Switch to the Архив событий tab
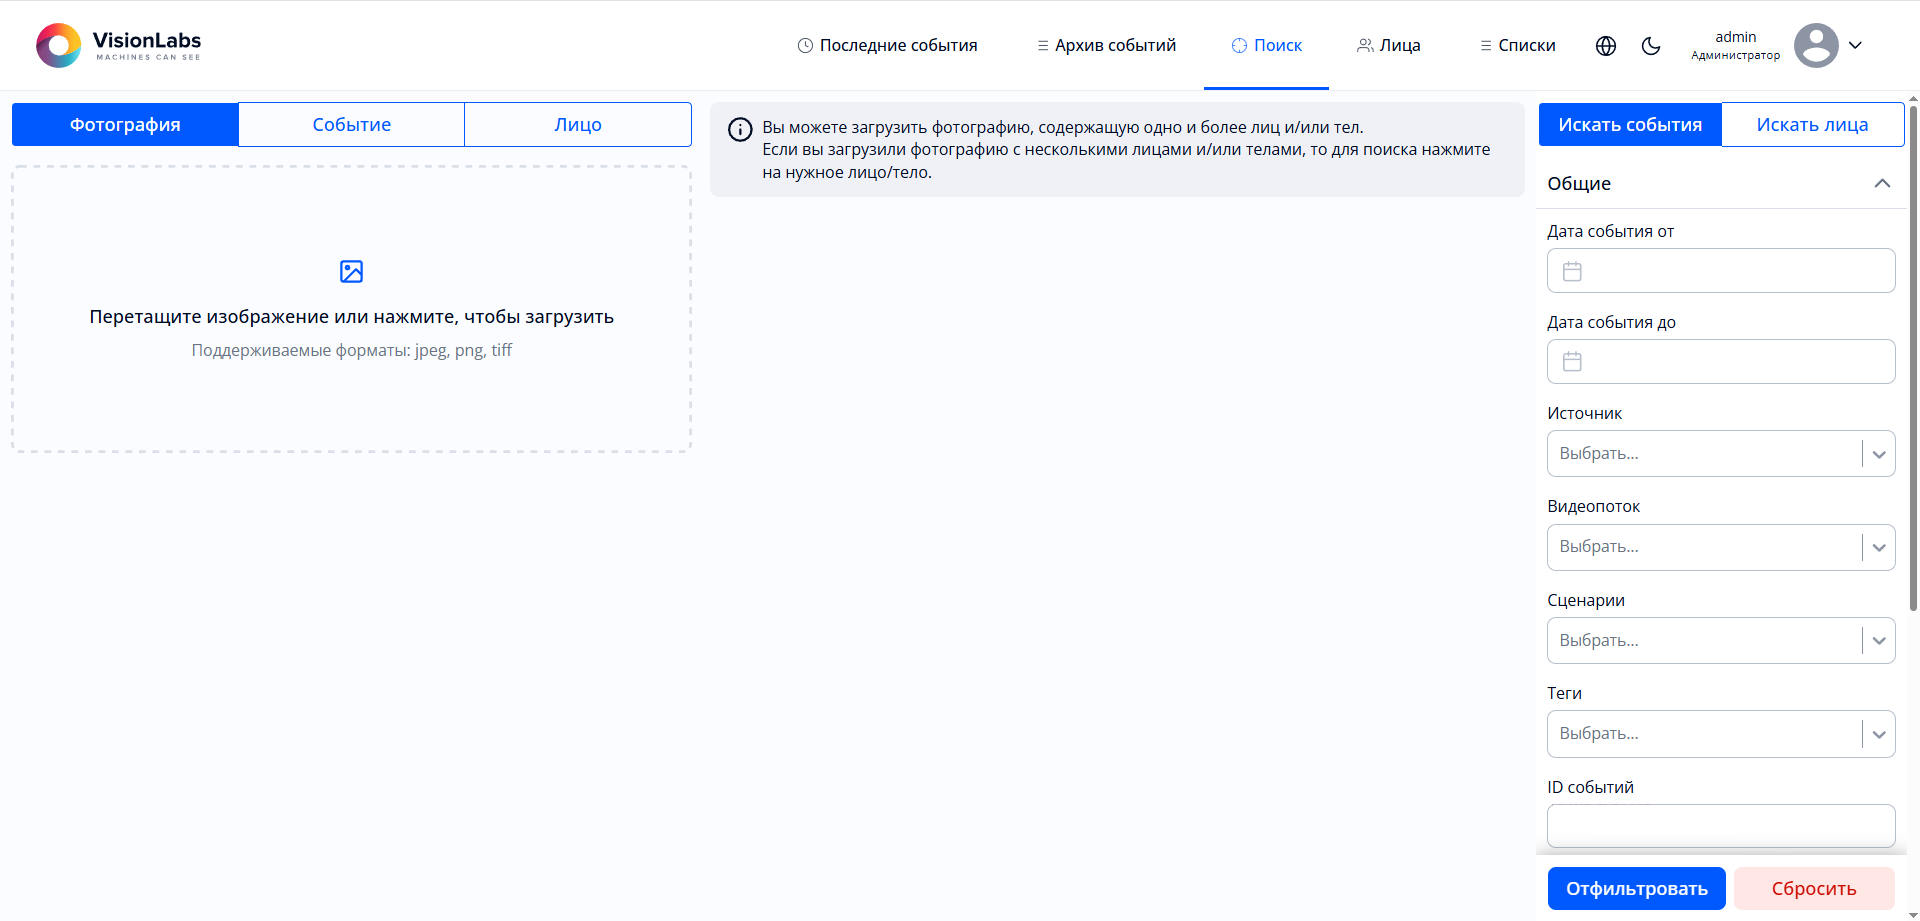 pos(1105,45)
